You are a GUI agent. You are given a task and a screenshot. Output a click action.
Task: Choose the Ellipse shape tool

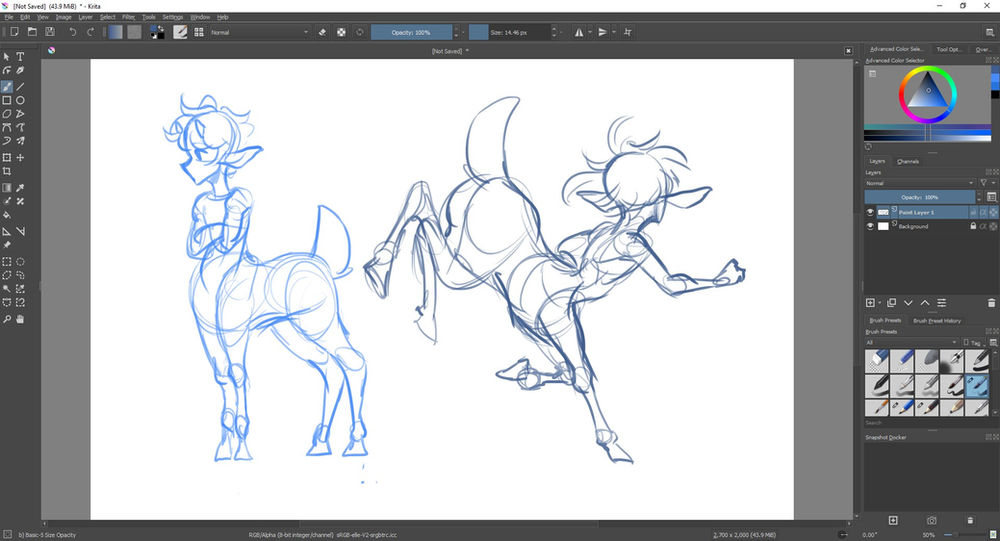pyautogui.click(x=20, y=100)
